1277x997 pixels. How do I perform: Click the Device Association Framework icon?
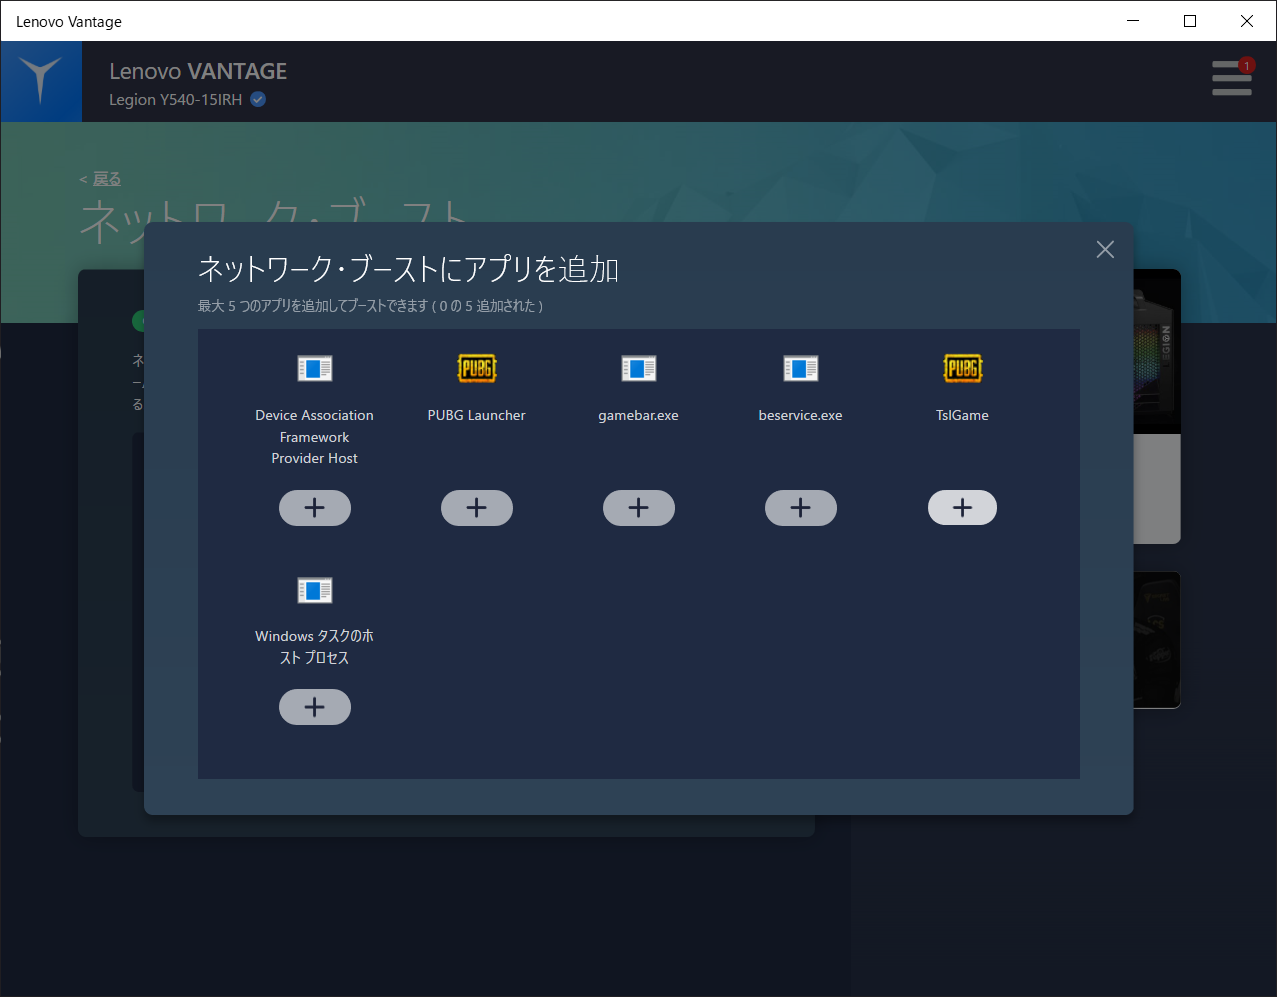[315, 369]
